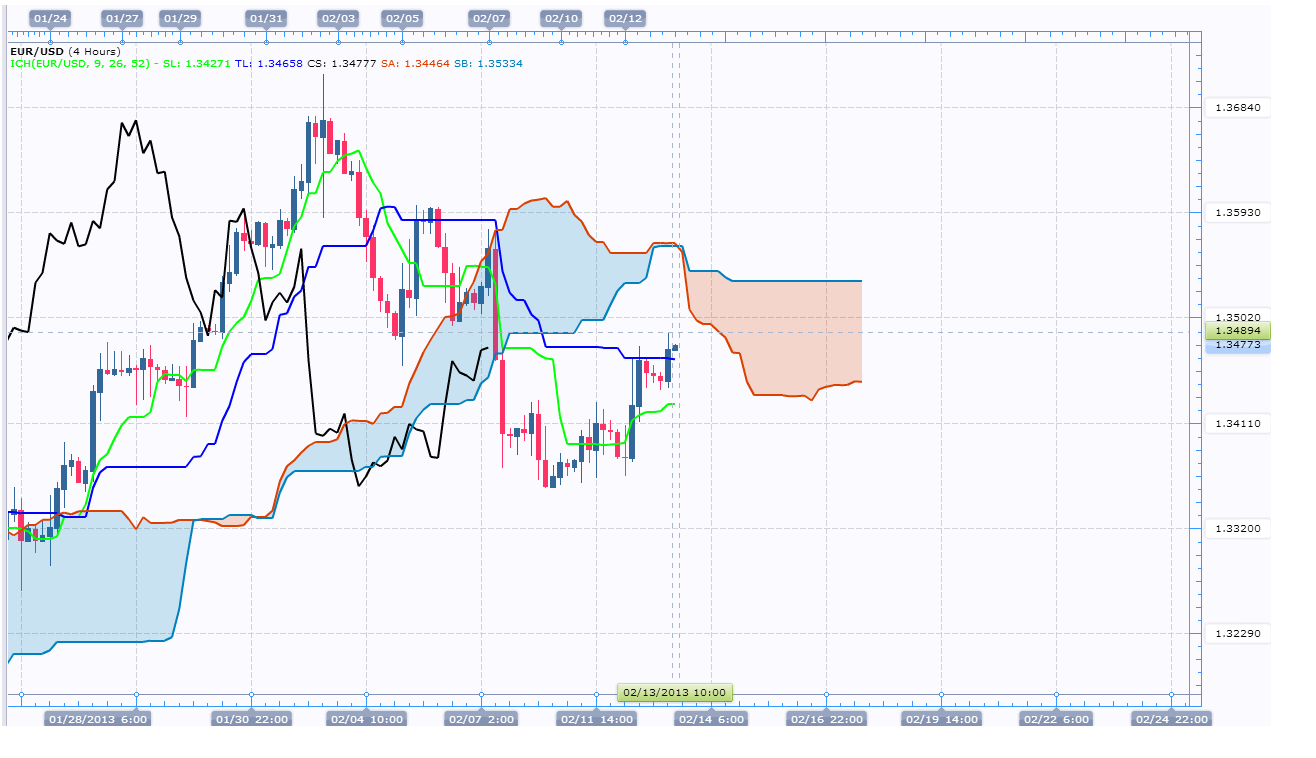Click the 02/19 14:00 bottom time label

pyautogui.click(x=941, y=718)
